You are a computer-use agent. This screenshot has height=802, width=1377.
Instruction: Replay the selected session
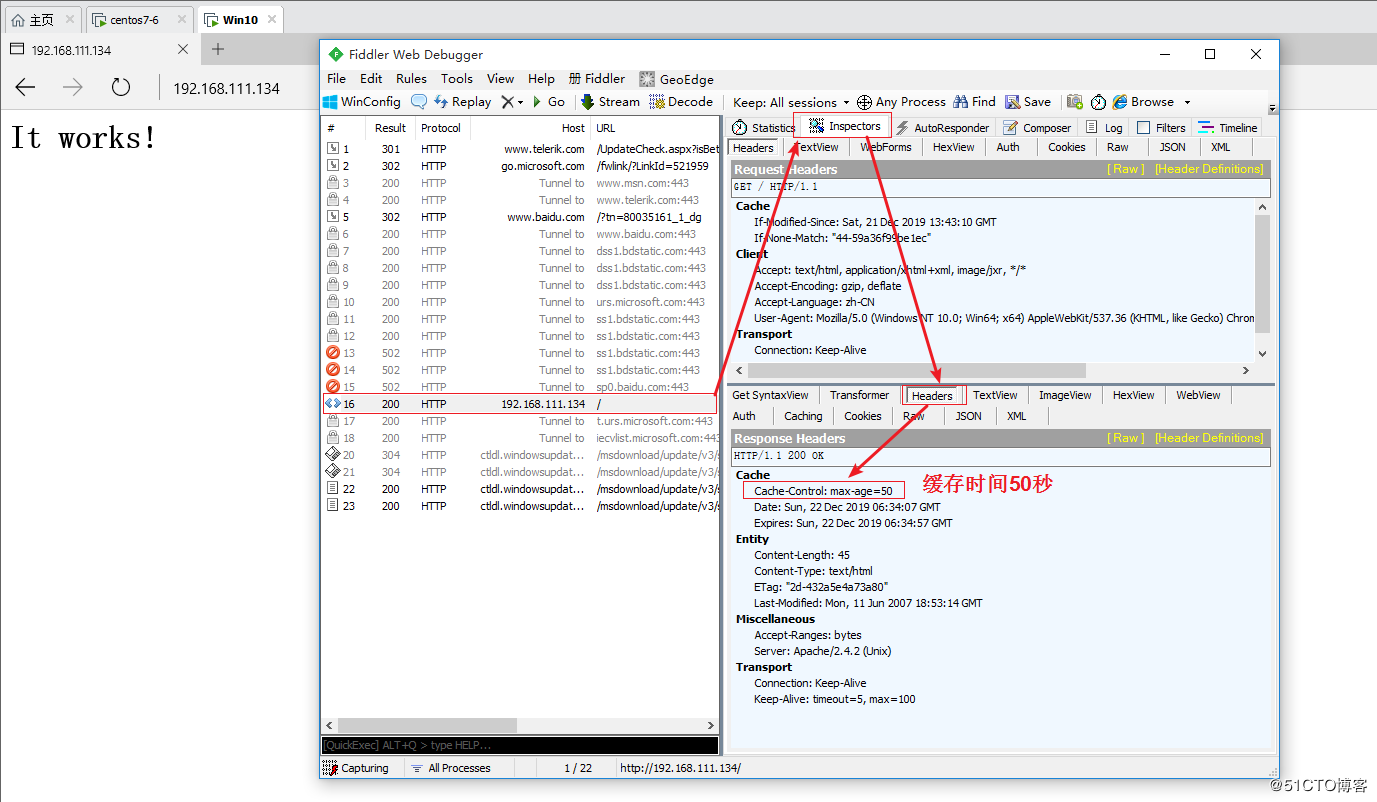(x=463, y=102)
